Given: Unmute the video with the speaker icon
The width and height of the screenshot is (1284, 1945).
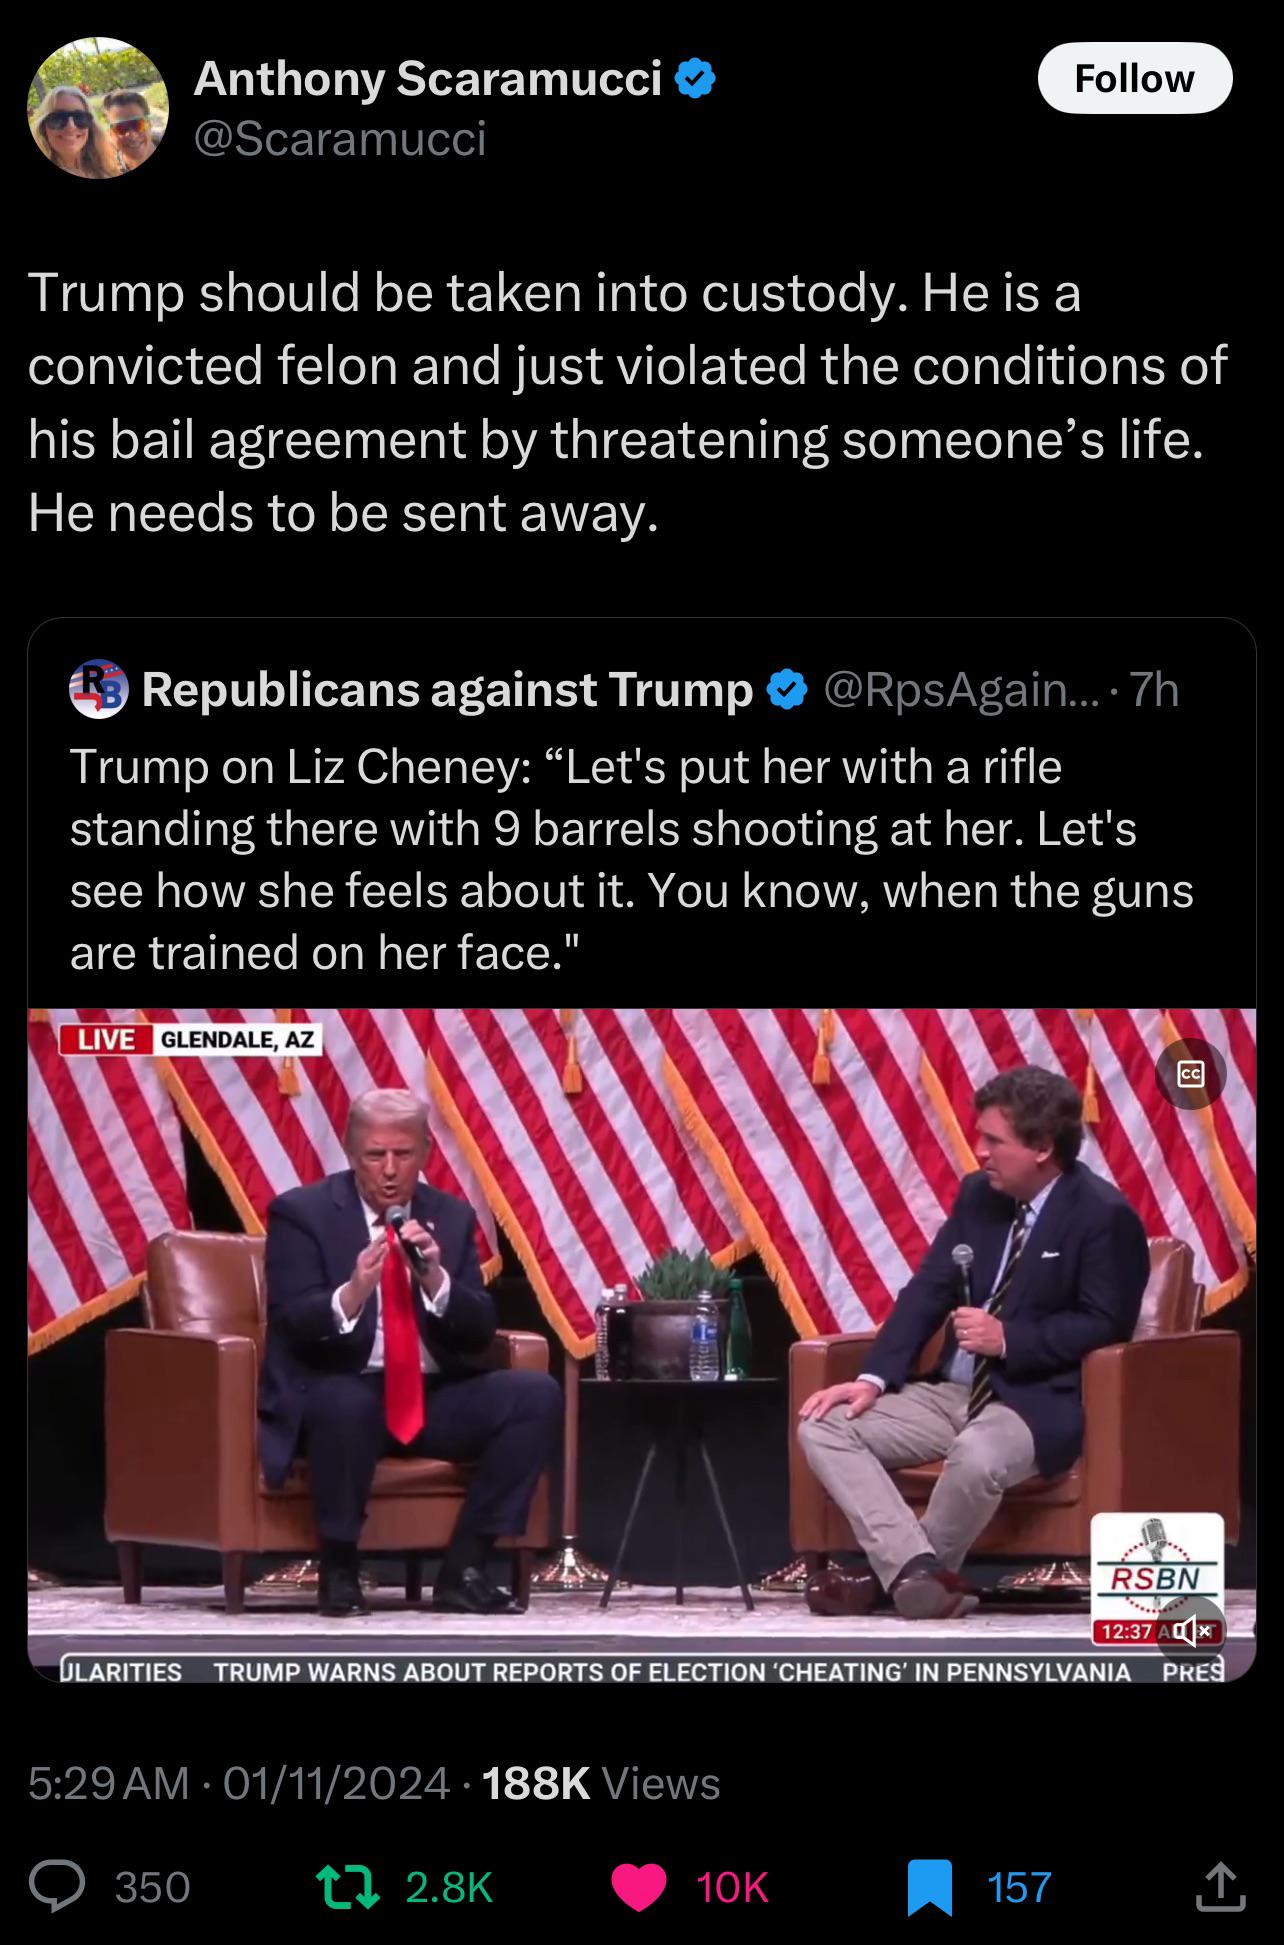Looking at the screenshot, I should coord(1190,1632).
